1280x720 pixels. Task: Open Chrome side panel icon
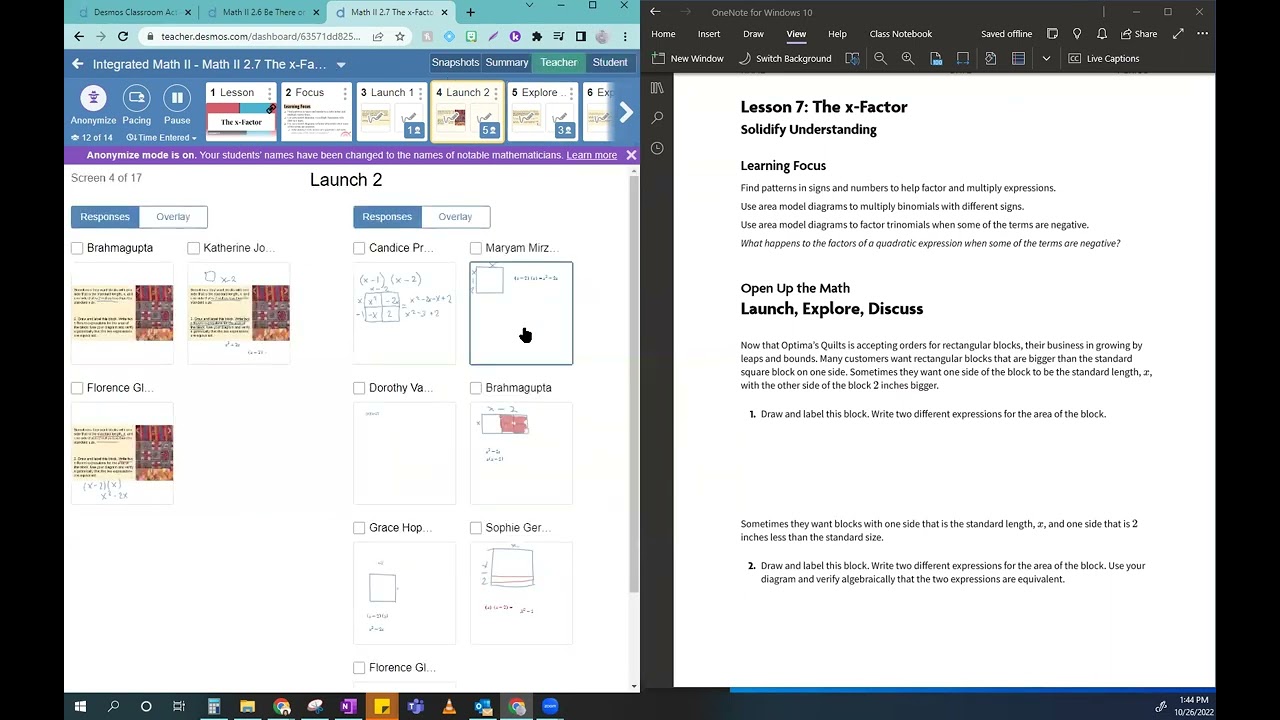581,36
